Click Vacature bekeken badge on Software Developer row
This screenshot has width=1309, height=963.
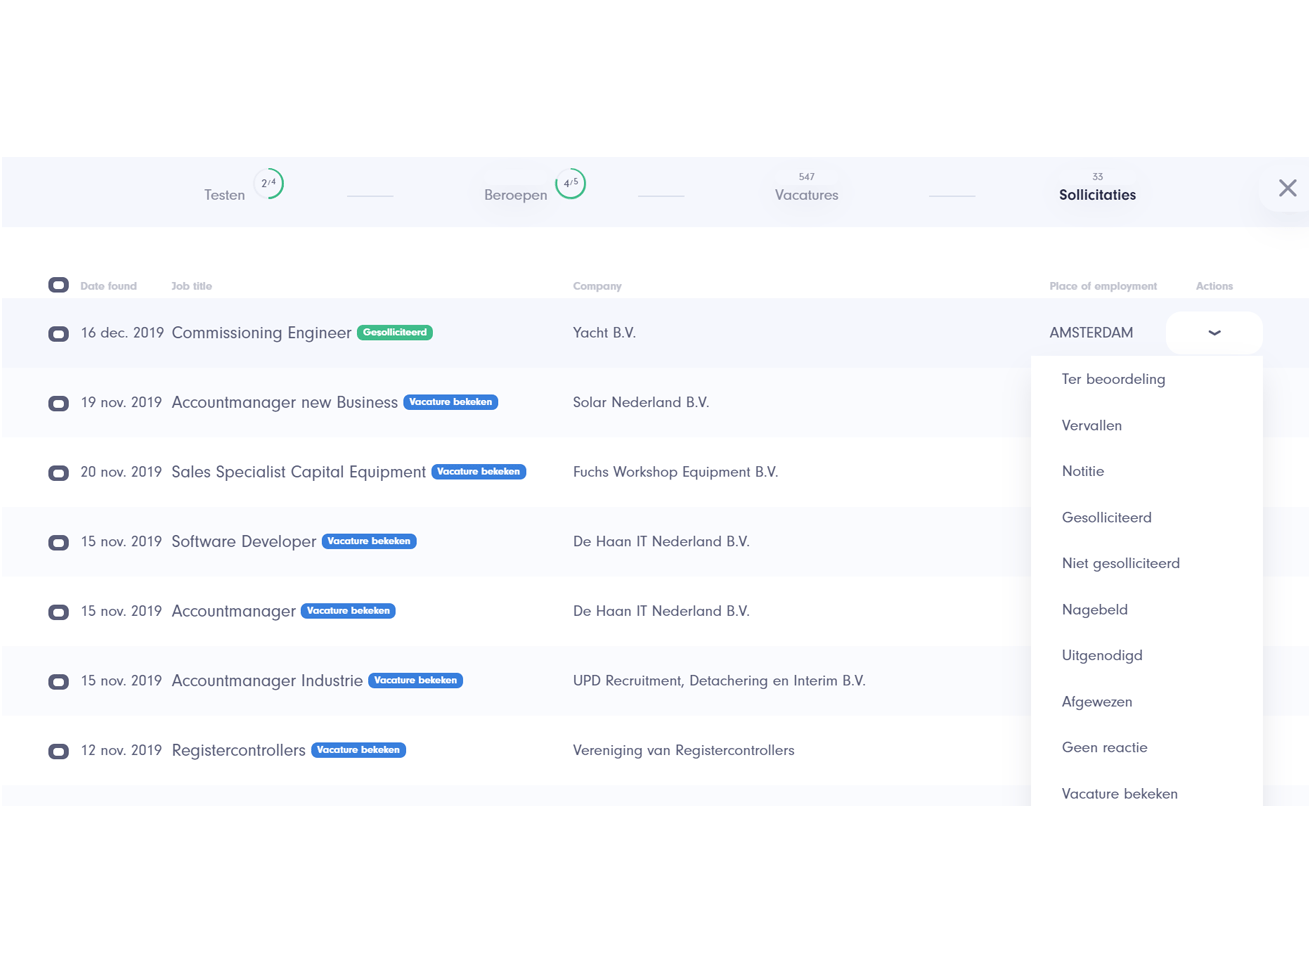[x=369, y=541]
